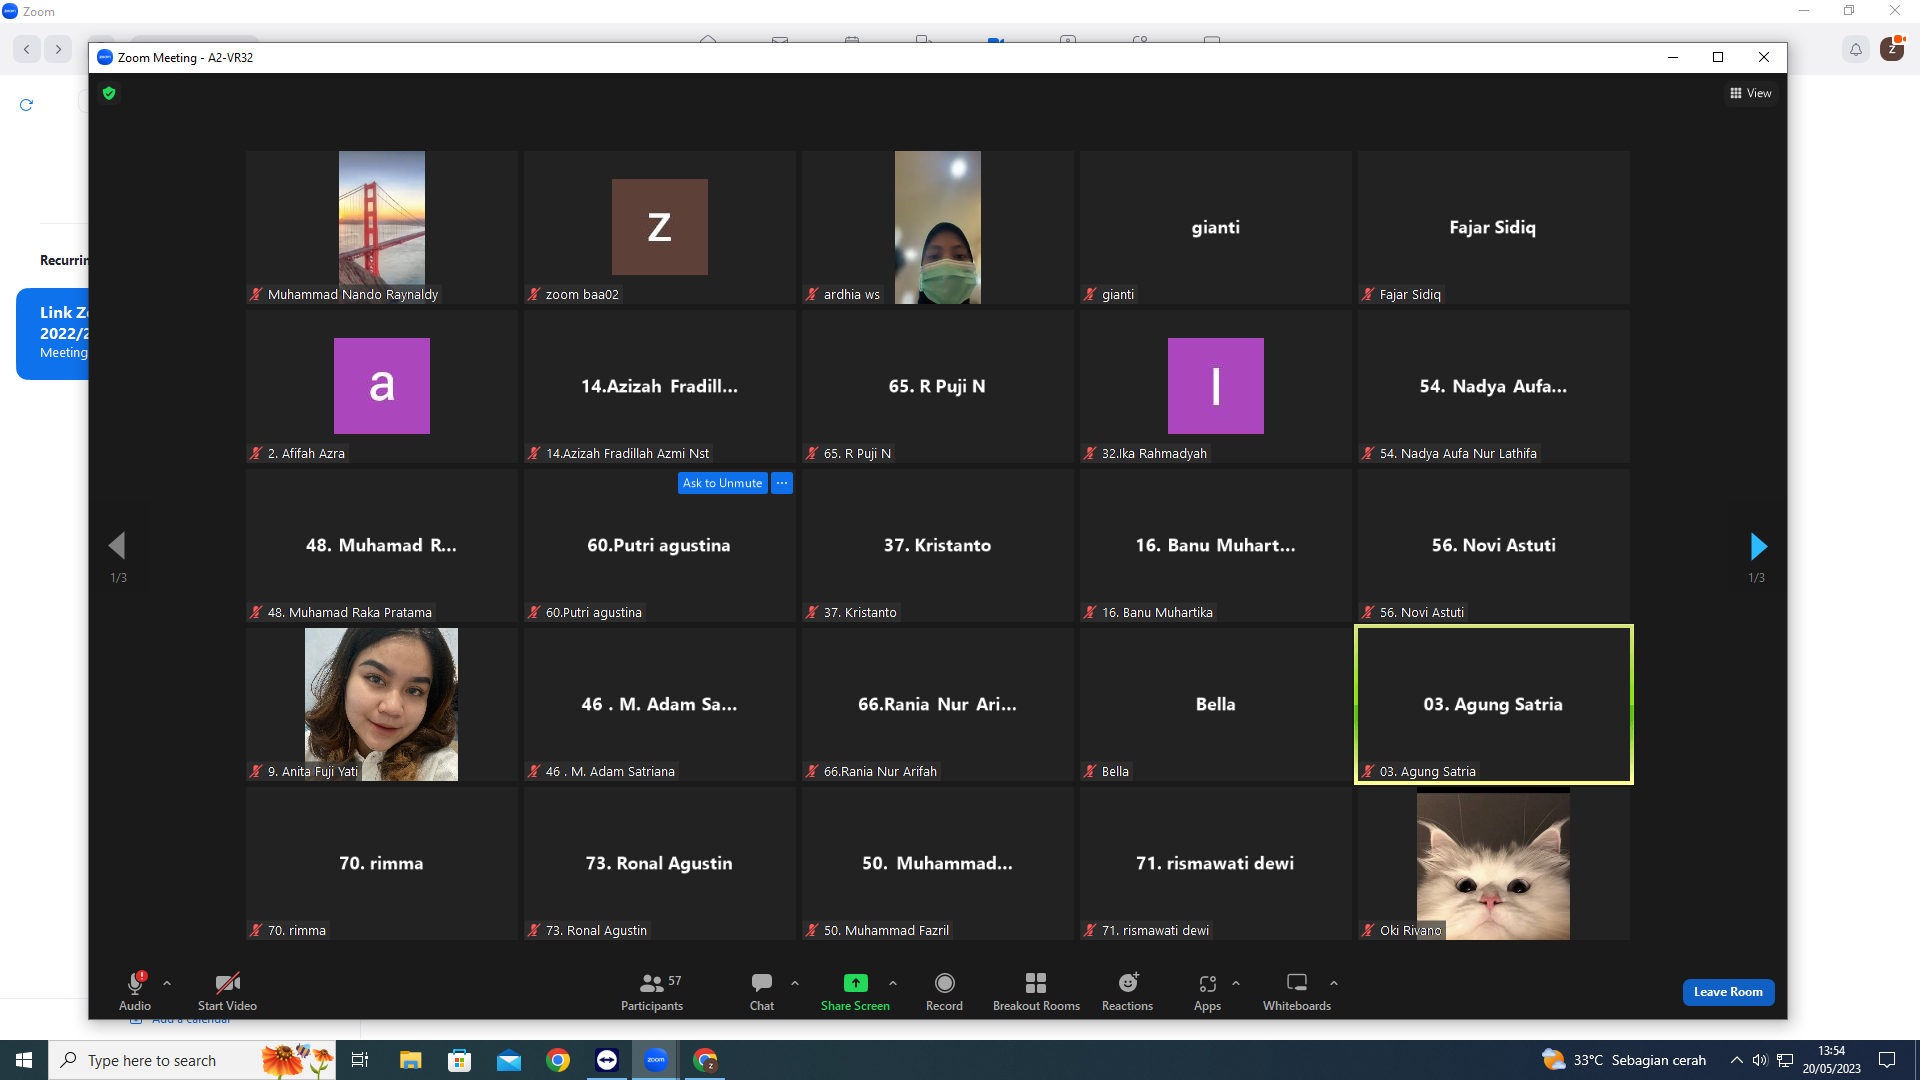Open the Apps panel
The width and height of the screenshot is (1920, 1080).
click(x=1207, y=991)
